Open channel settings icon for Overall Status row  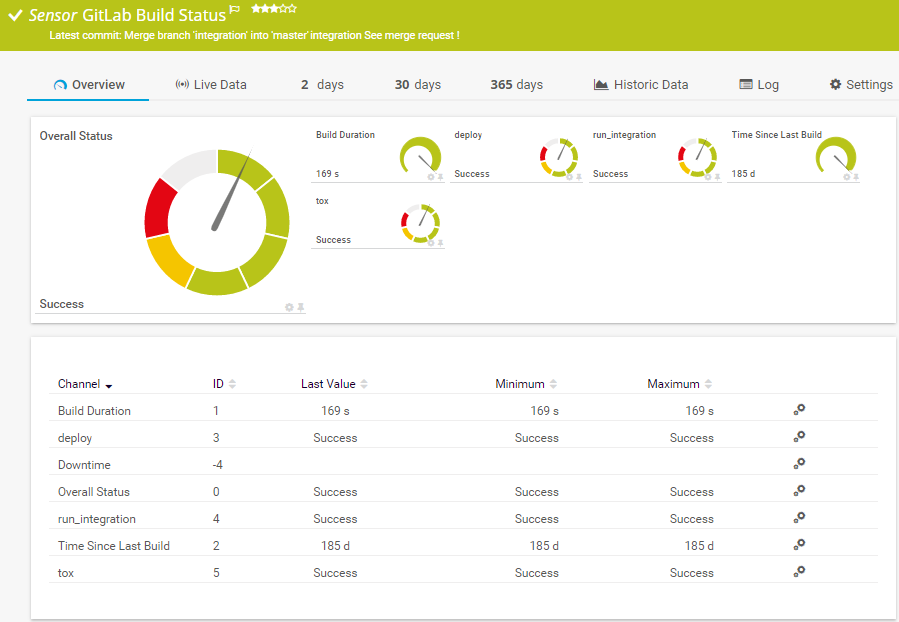[799, 491]
